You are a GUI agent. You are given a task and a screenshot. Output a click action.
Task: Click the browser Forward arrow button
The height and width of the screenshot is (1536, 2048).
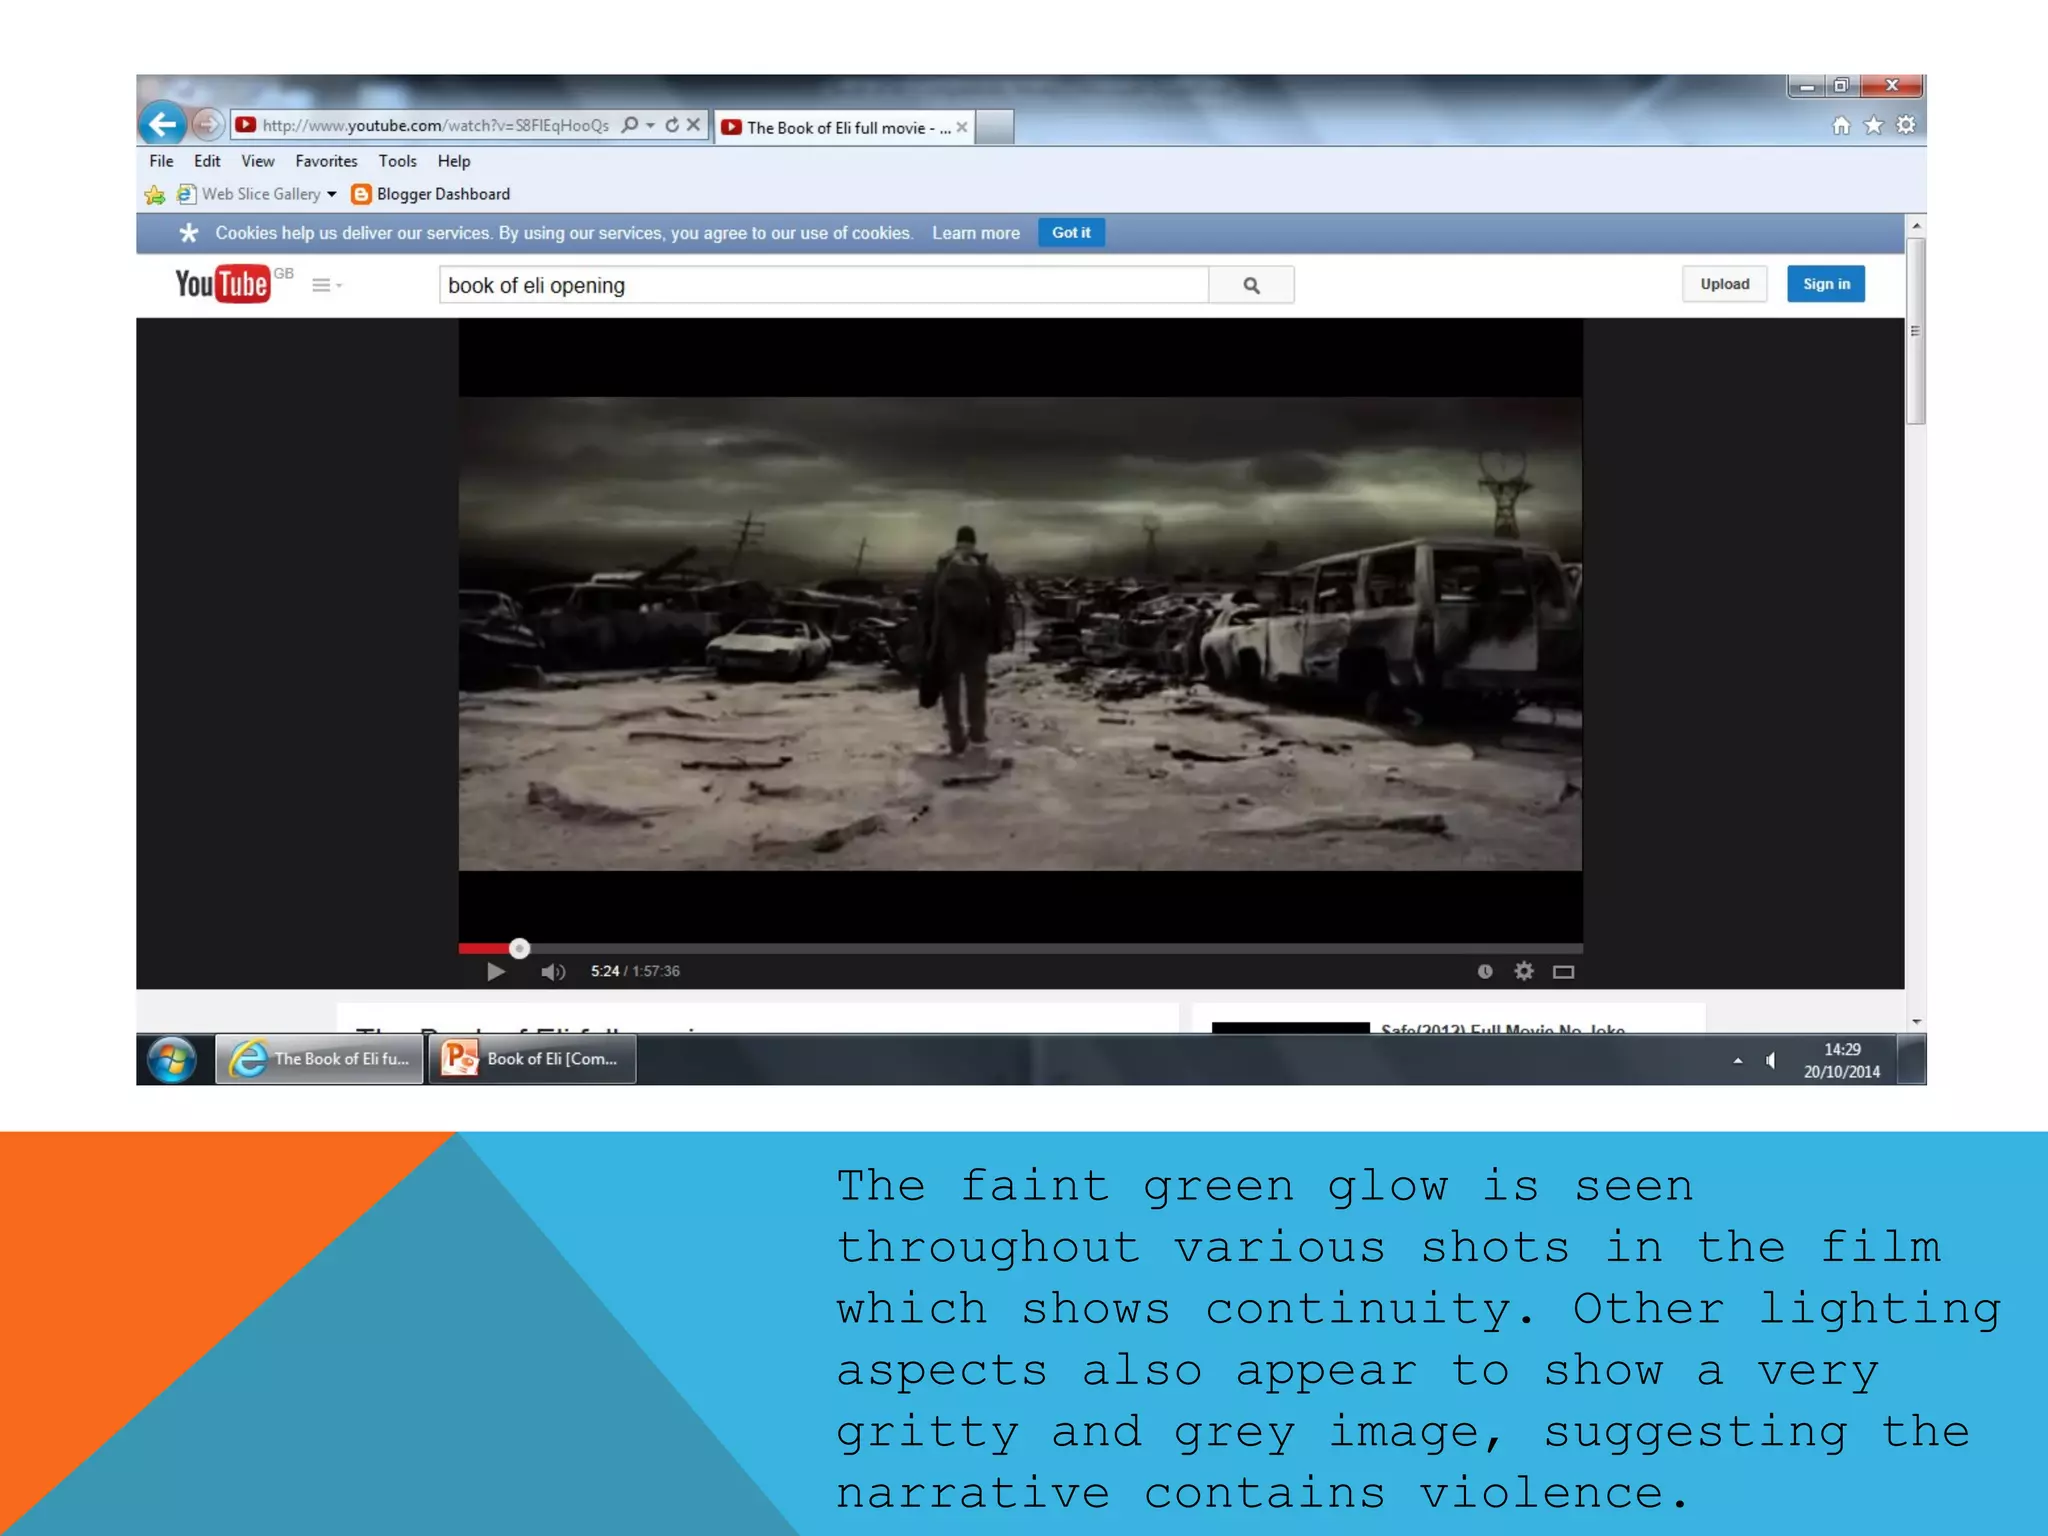click(x=207, y=125)
